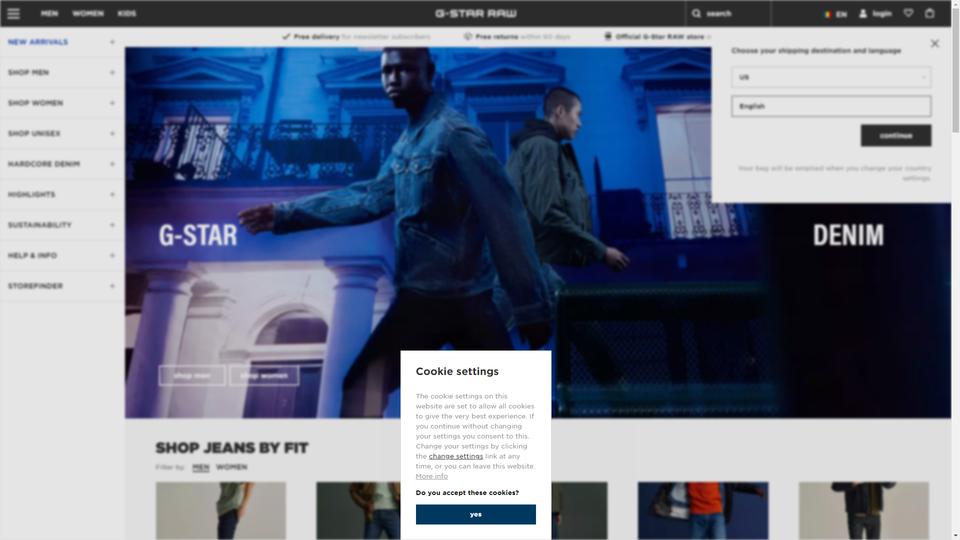Open the wishlist heart icon
The image size is (960, 540).
tap(909, 13)
